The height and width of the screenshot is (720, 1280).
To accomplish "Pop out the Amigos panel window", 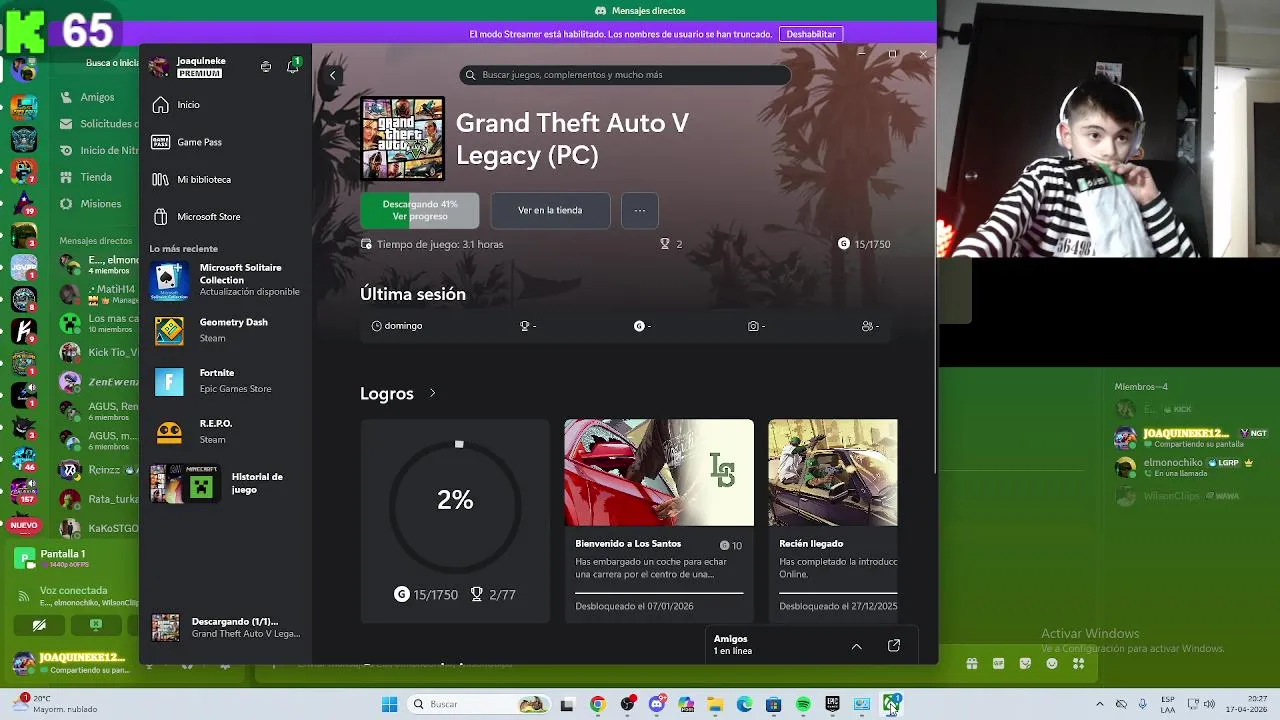I will (x=894, y=646).
